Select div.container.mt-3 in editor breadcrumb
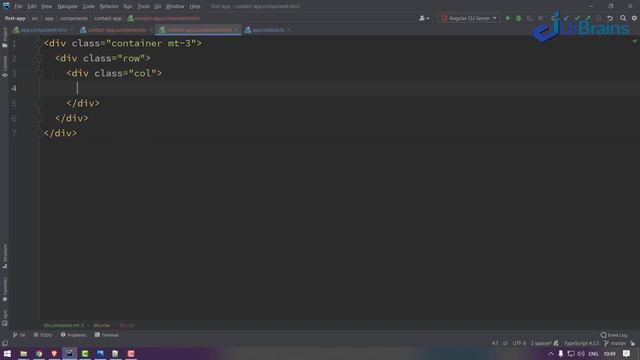This screenshot has width=640, height=360. point(63,325)
